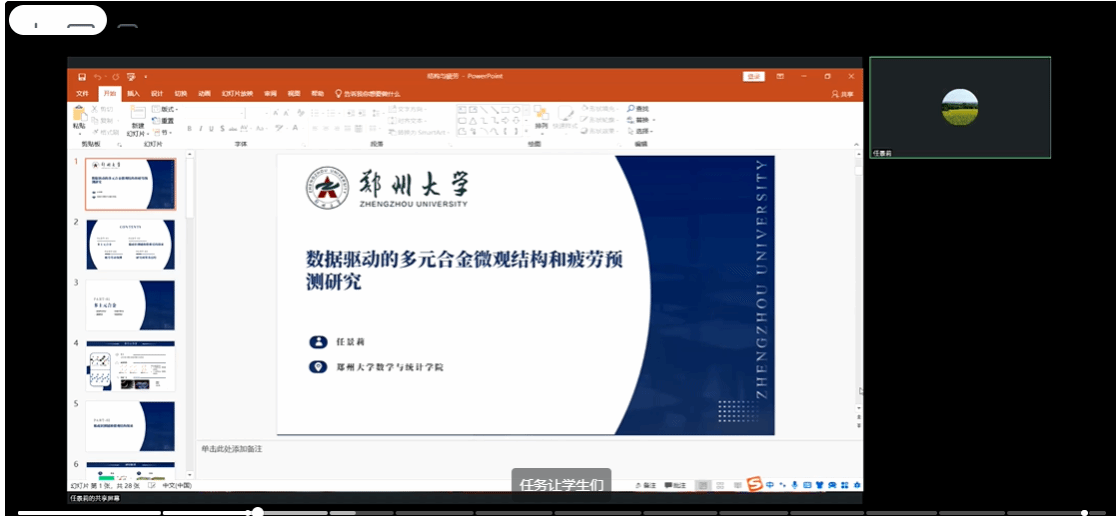The height and width of the screenshot is (516, 1116).
Task: Toggle Italic (I) formatting
Action: 201,129
